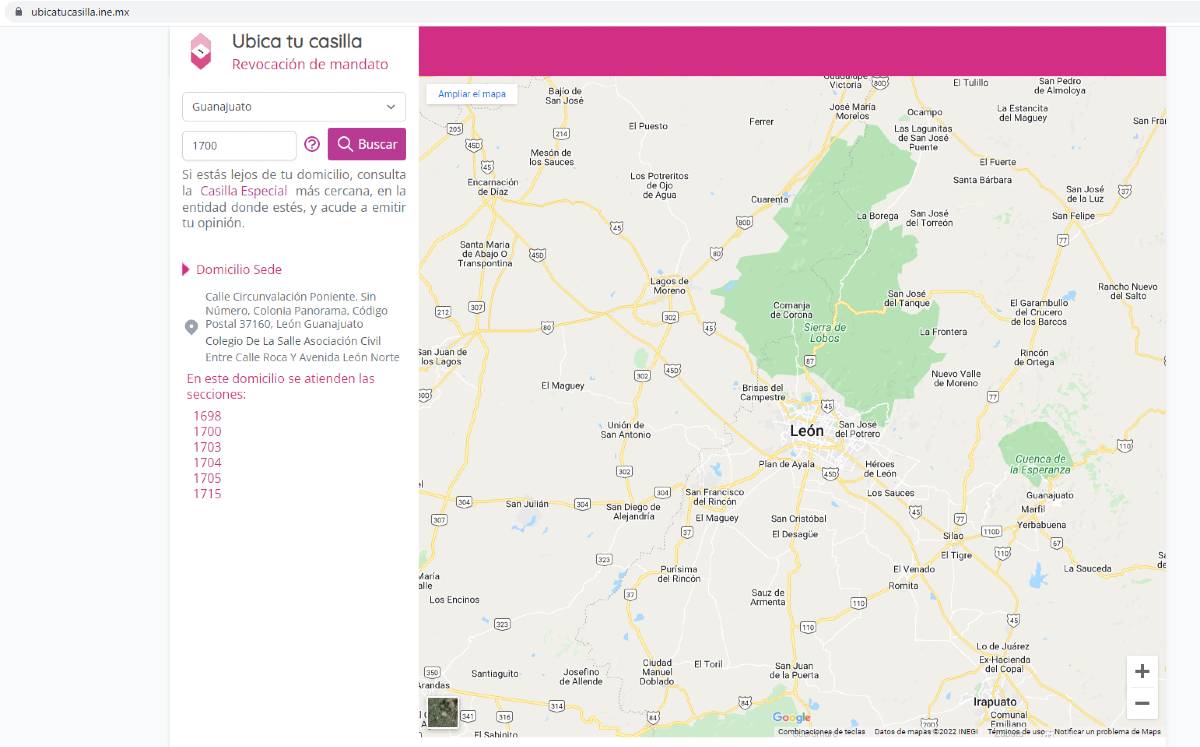Image resolution: width=1200 pixels, height=747 pixels.
Task: Click the help question mark icon
Action: (x=312, y=145)
